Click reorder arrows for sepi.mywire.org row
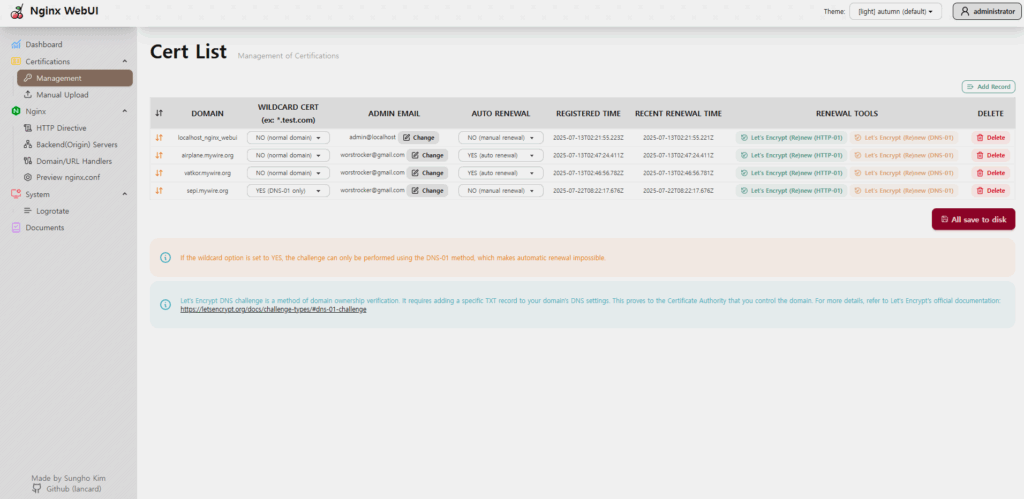Viewport: 1024px width, 499px height. [x=159, y=191]
